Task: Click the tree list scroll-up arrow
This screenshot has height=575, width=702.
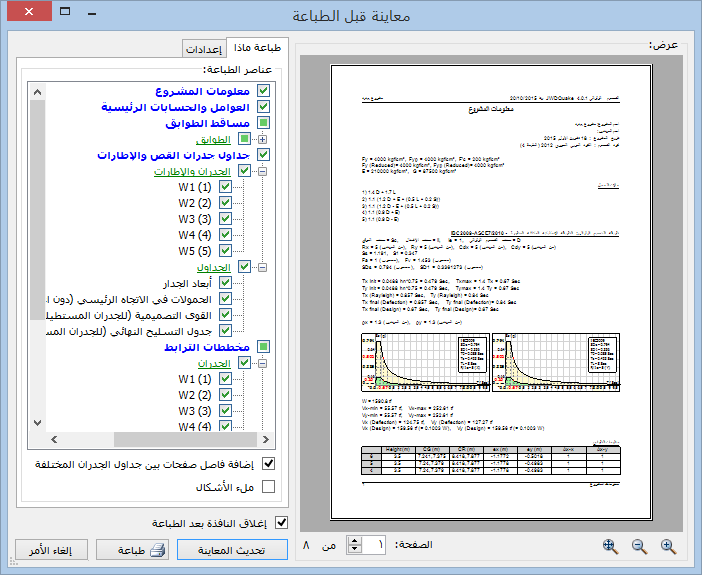Action: pos(39,93)
